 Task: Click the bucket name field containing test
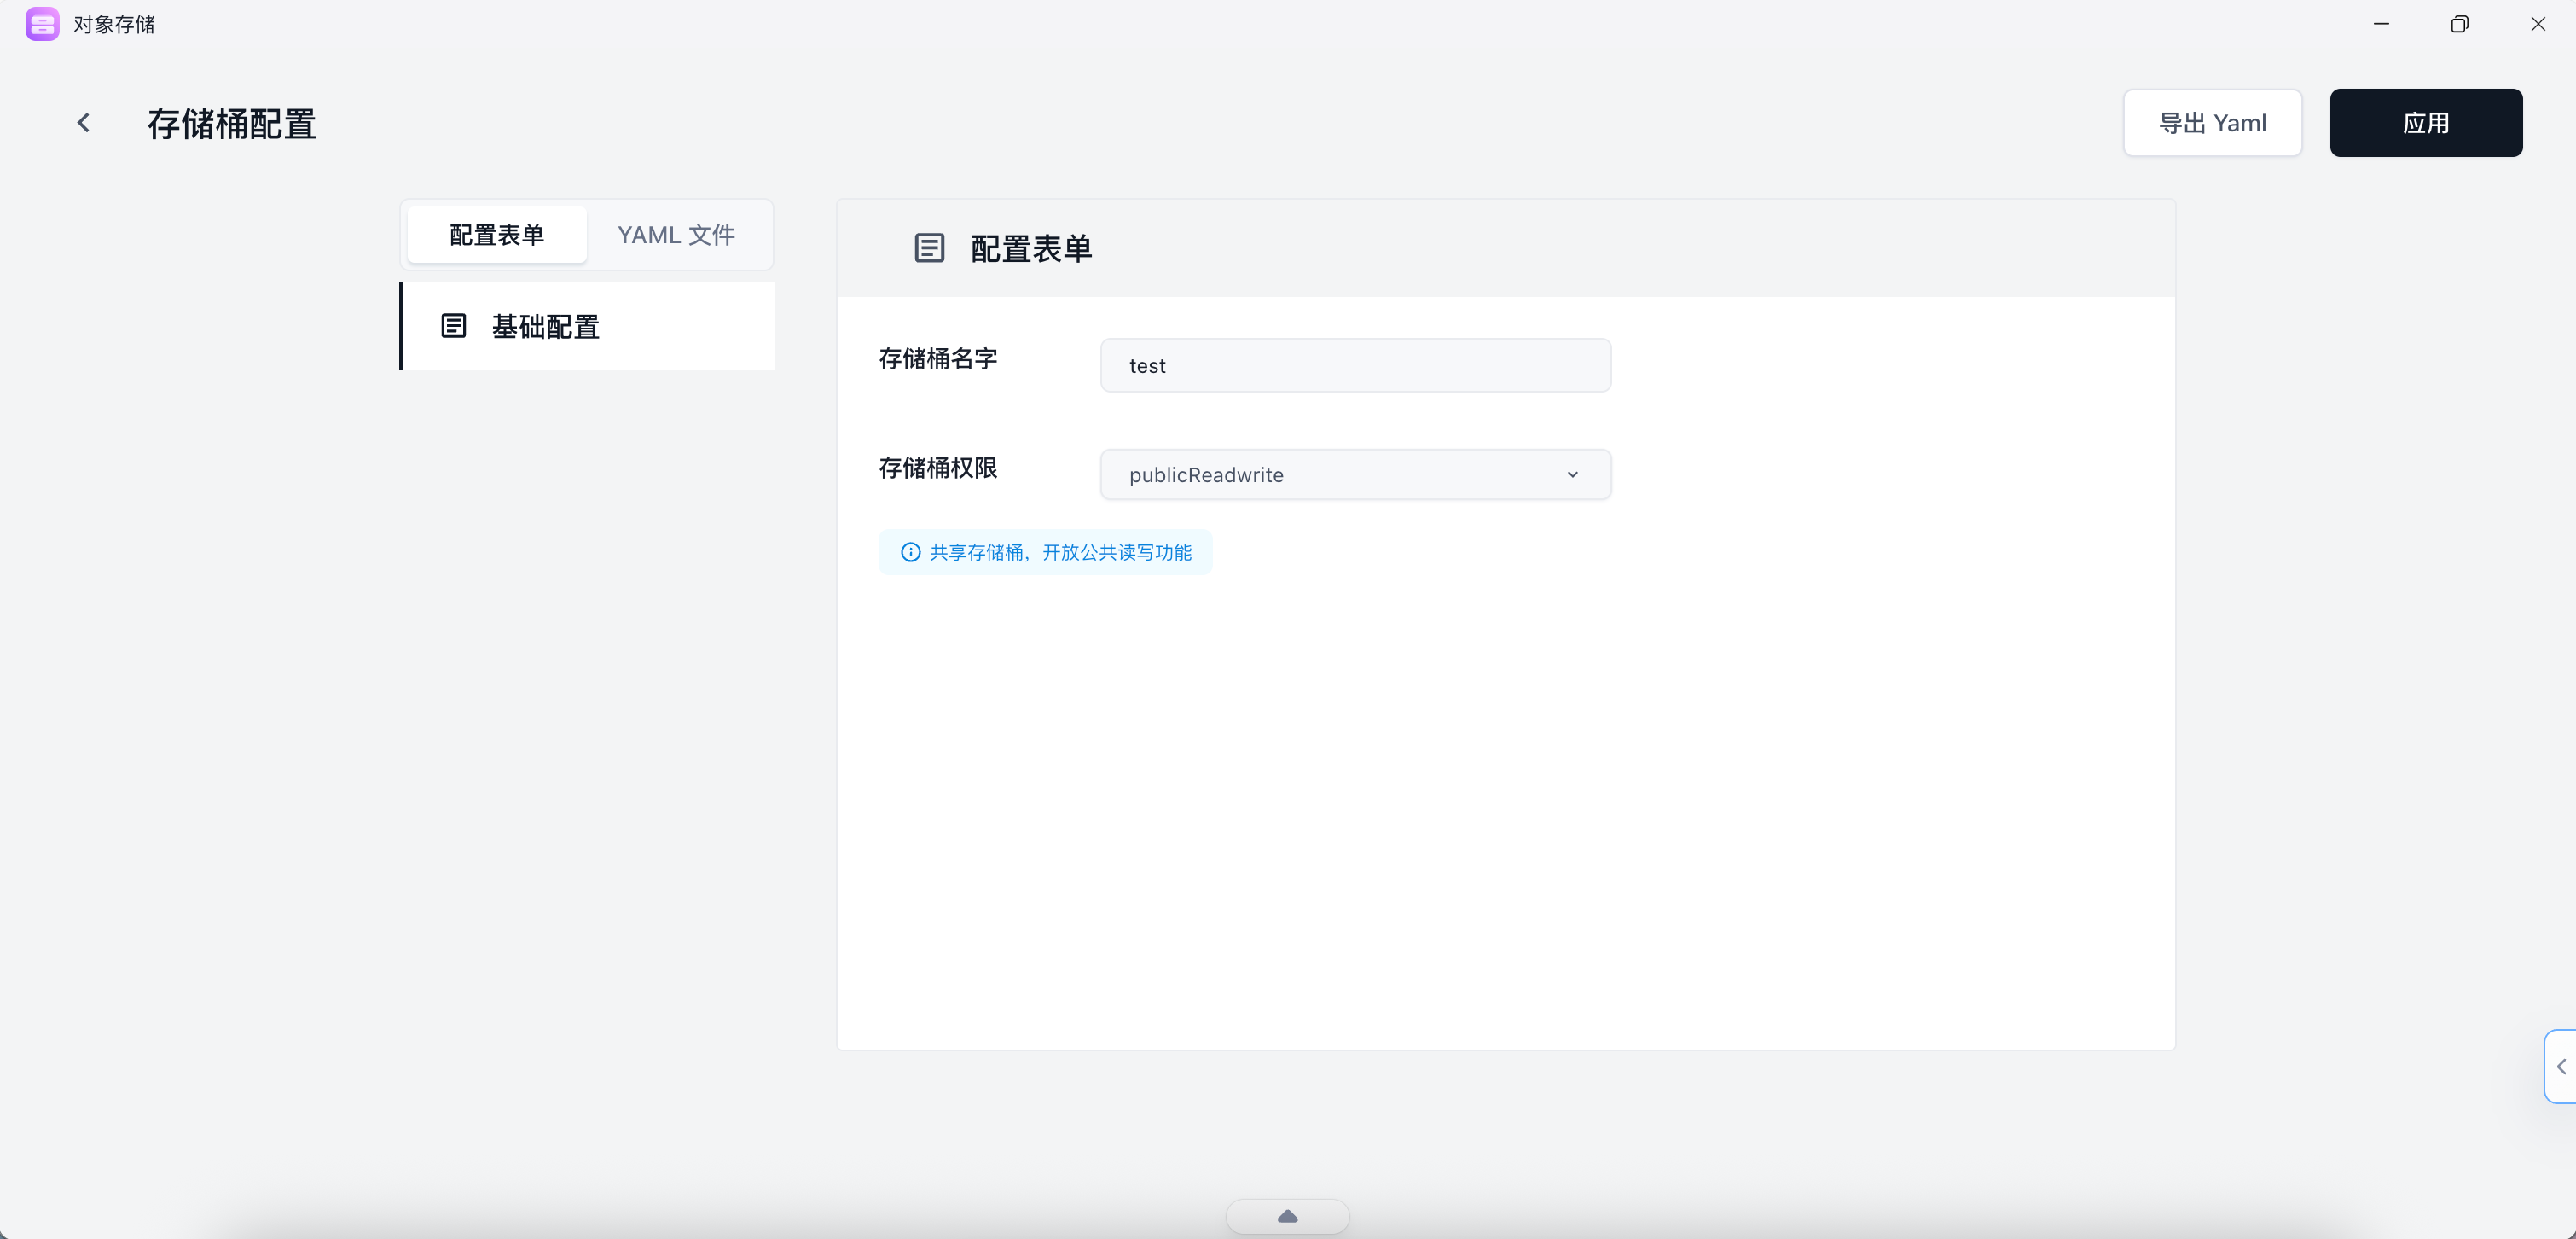(x=1355, y=365)
